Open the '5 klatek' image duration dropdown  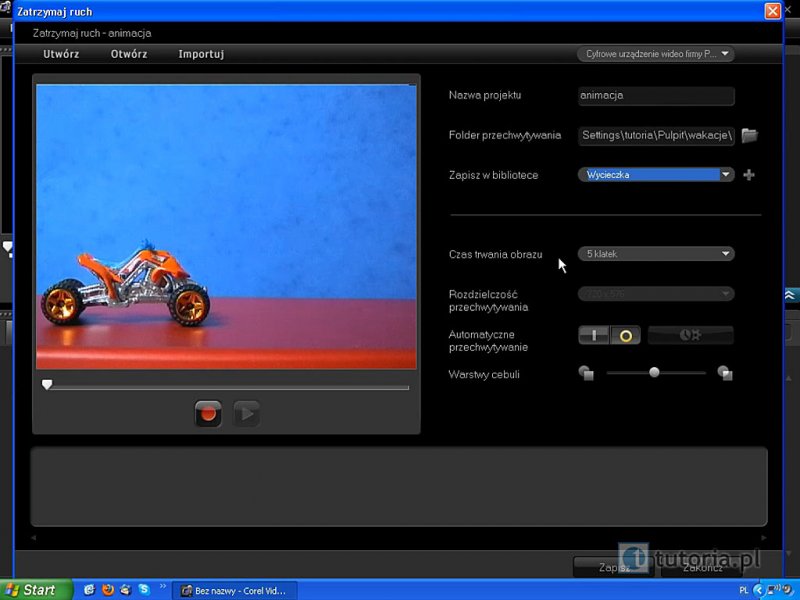point(656,254)
